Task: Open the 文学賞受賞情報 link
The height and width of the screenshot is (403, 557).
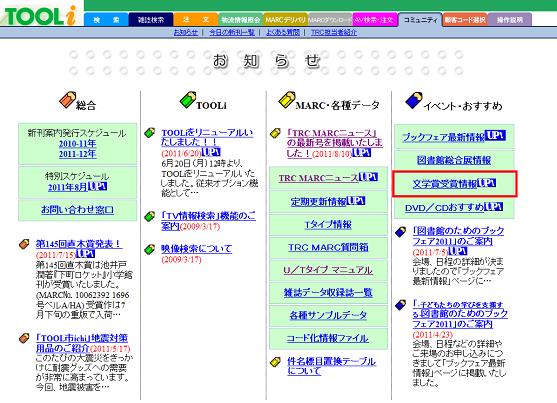Action: coord(445,184)
